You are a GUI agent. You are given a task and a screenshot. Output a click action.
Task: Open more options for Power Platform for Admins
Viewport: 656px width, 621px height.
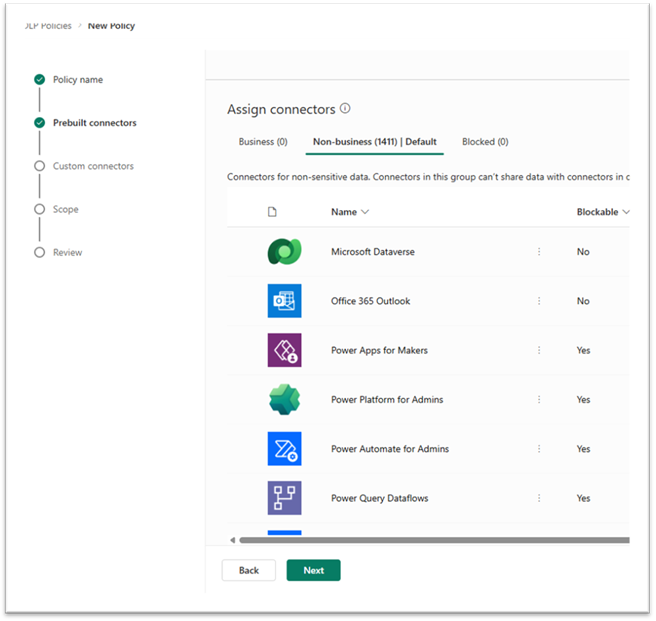point(539,400)
